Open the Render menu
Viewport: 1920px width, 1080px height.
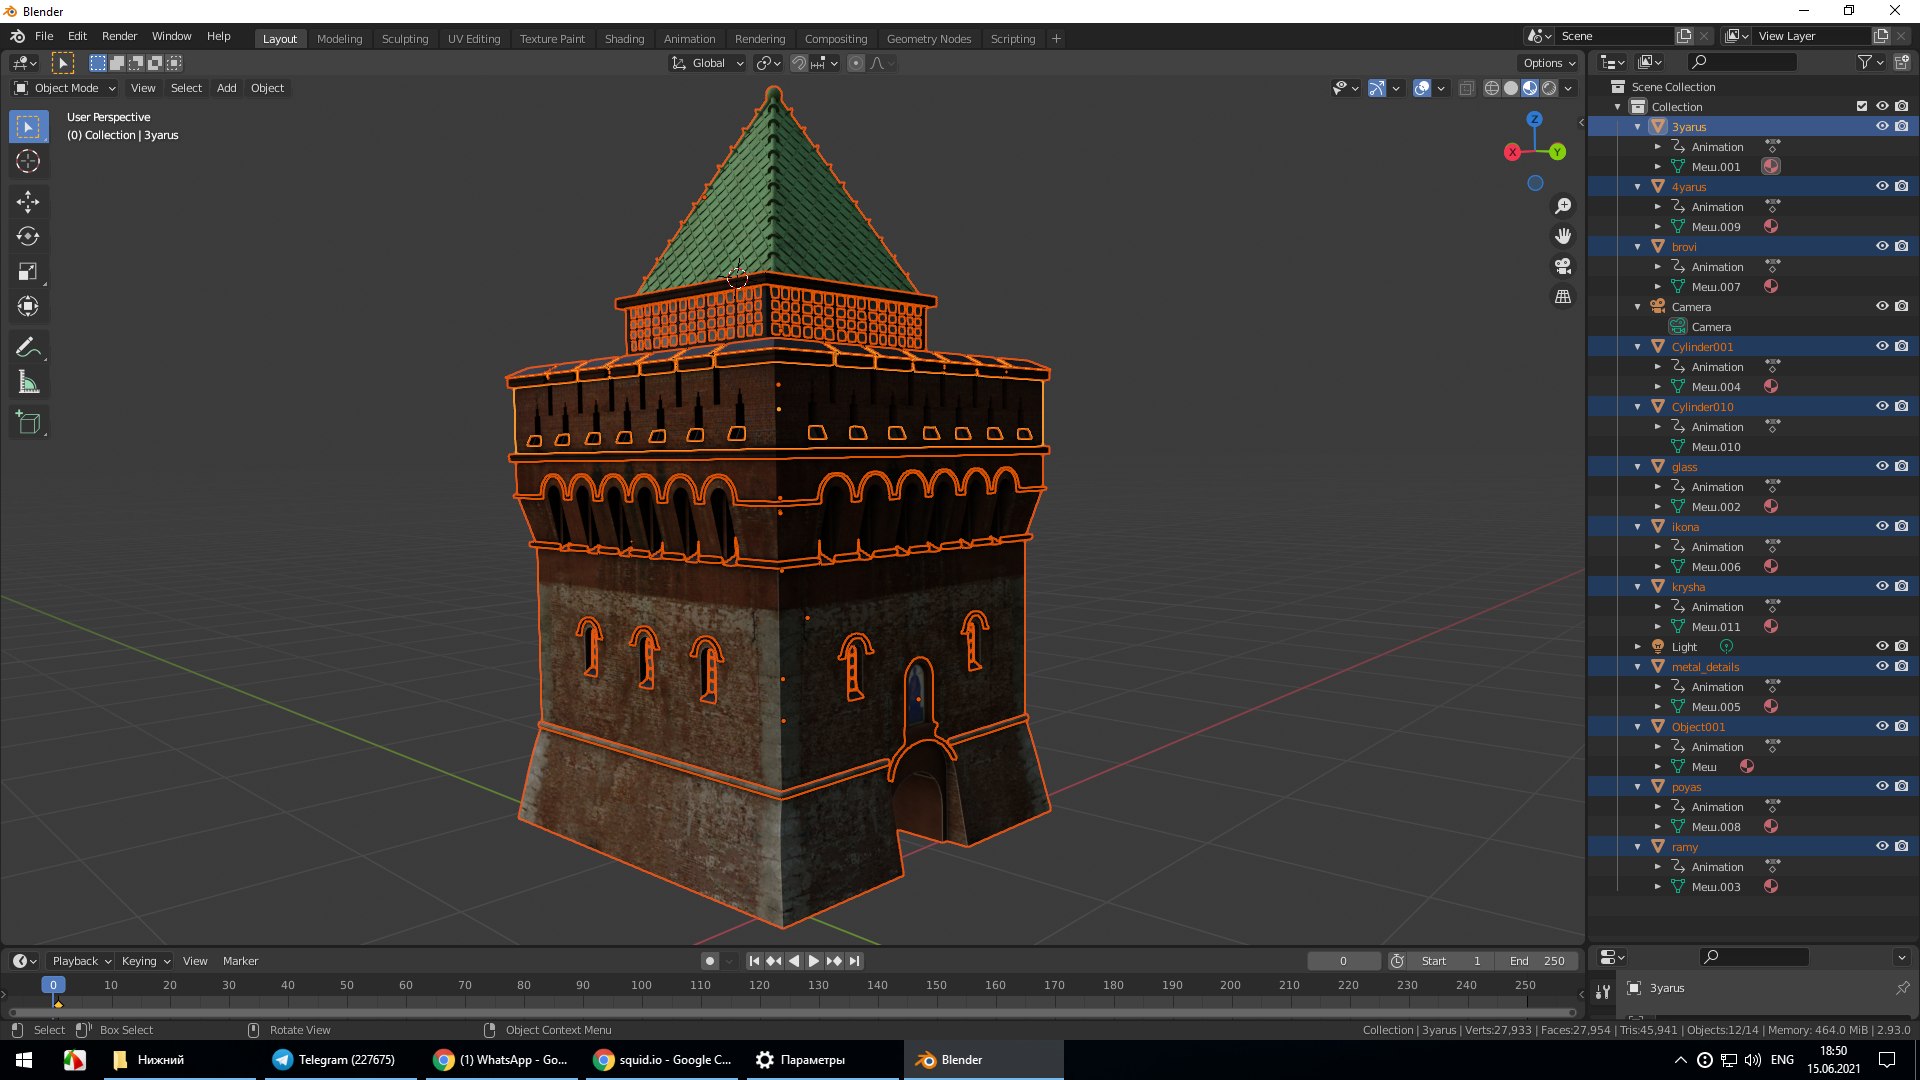119,36
